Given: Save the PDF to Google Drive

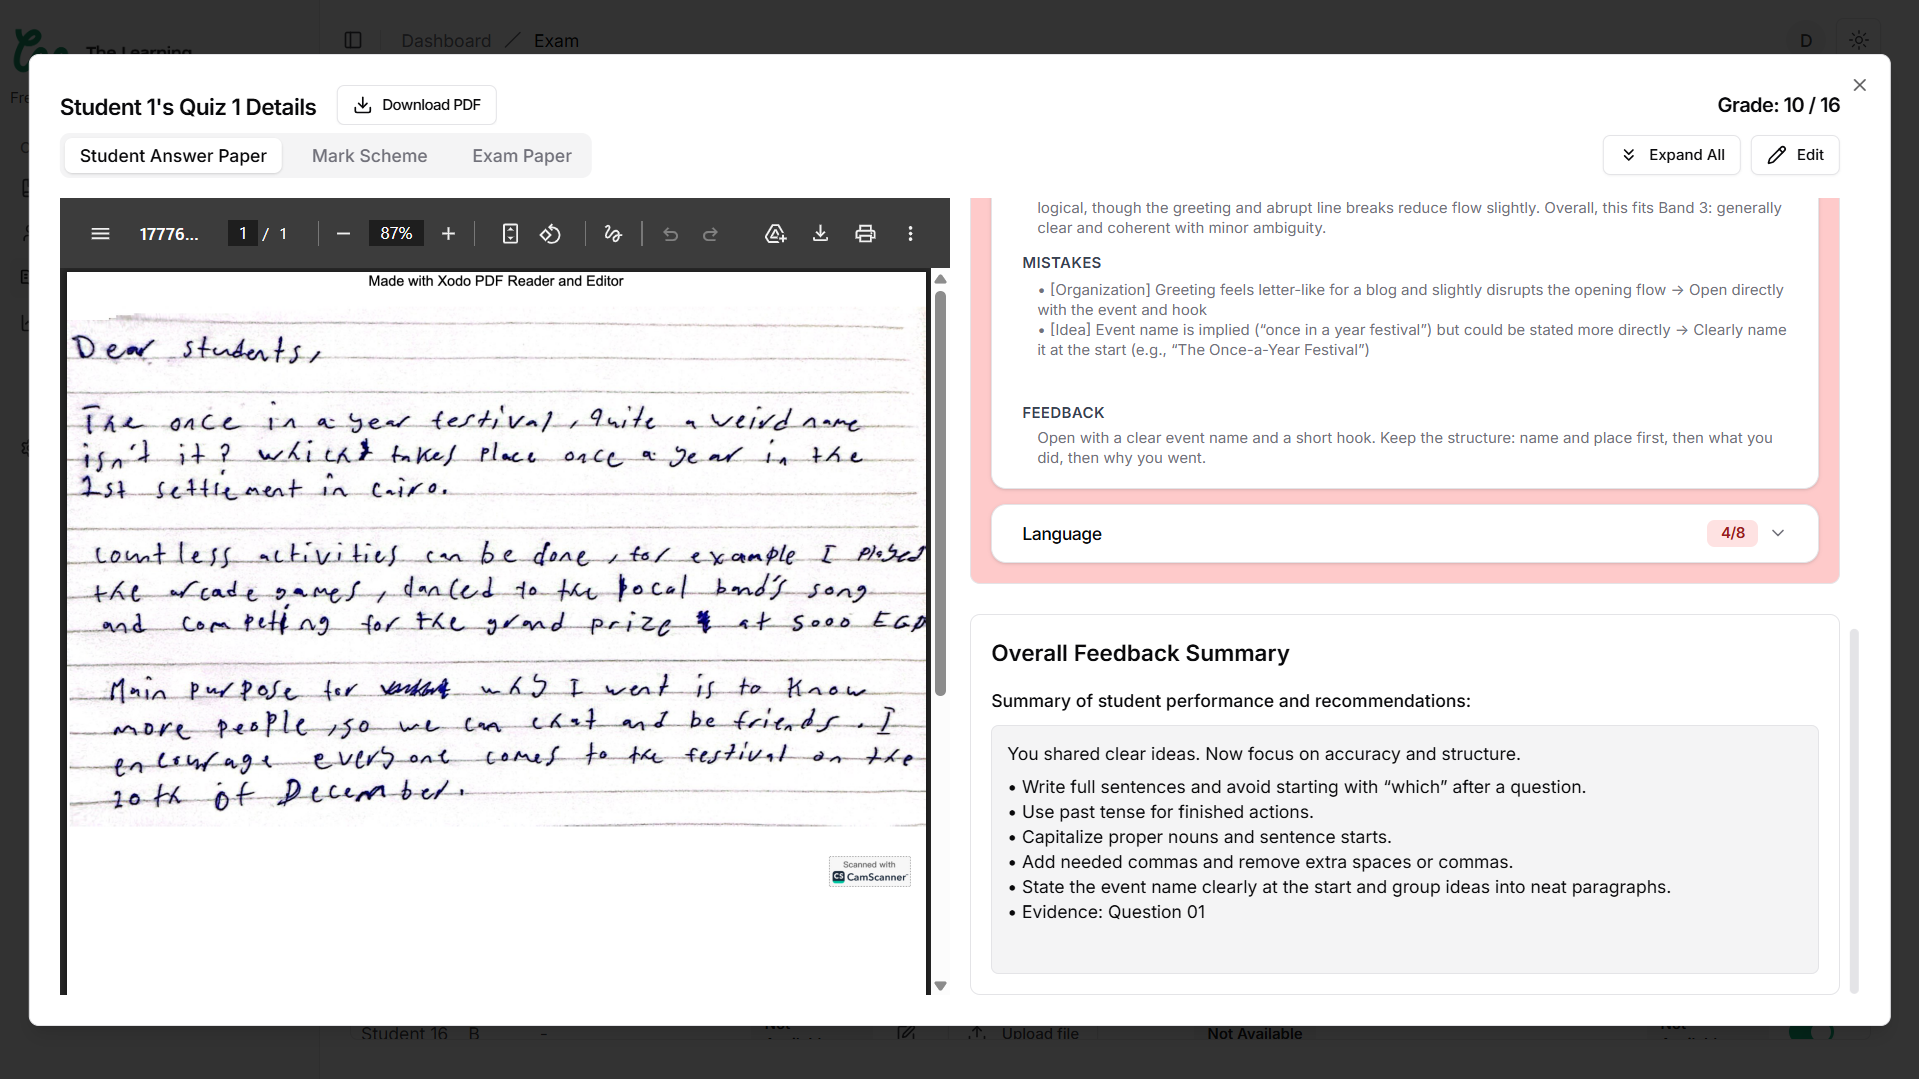Looking at the screenshot, I should coord(775,234).
